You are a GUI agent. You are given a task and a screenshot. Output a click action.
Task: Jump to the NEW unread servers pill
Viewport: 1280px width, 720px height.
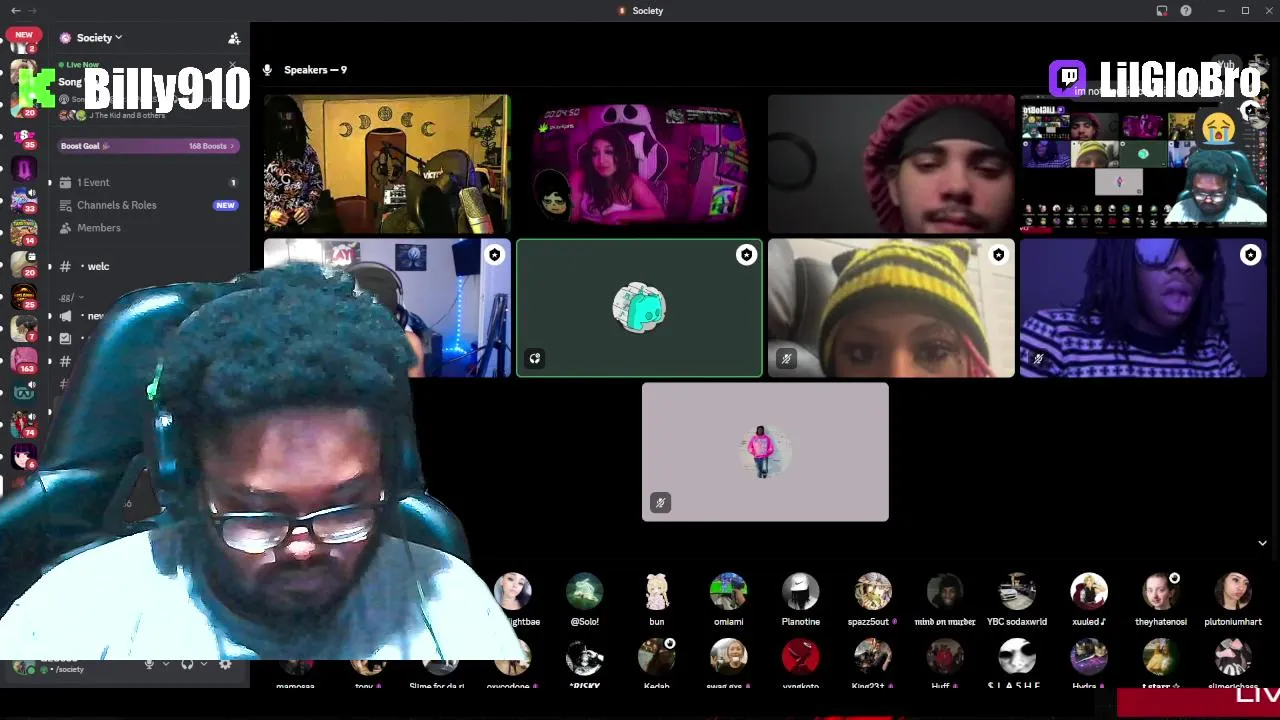(x=24, y=34)
